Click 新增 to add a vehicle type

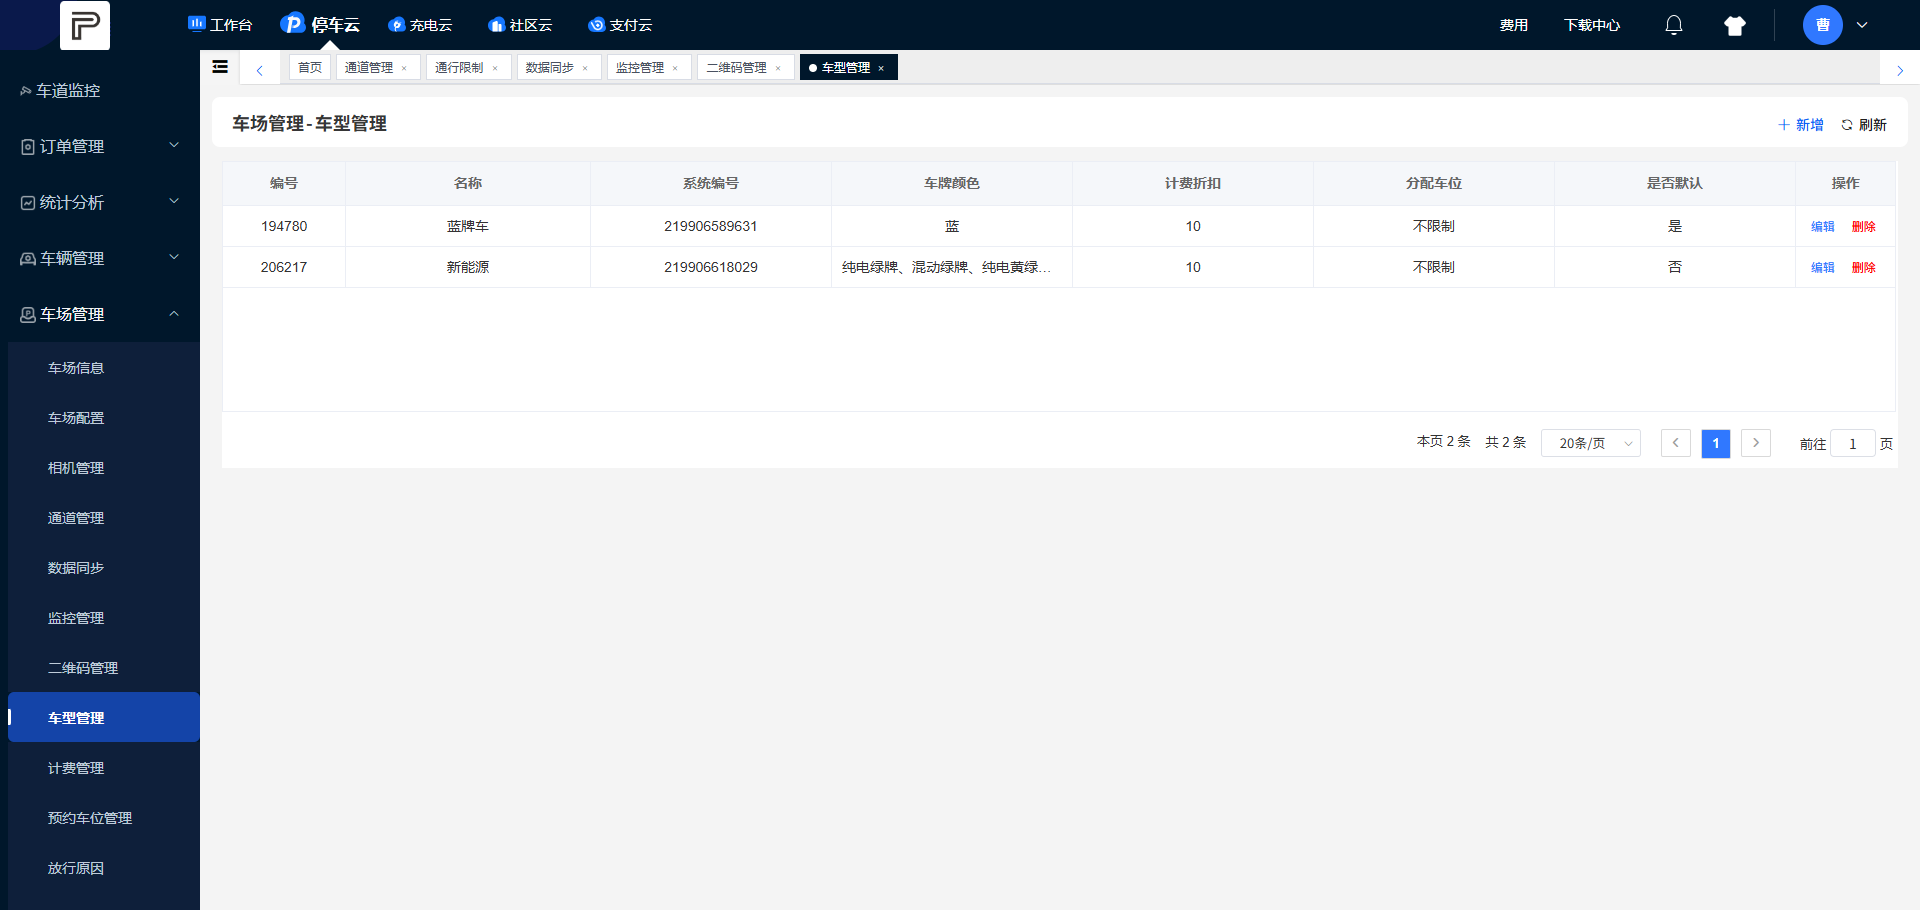pyautogui.click(x=1801, y=125)
